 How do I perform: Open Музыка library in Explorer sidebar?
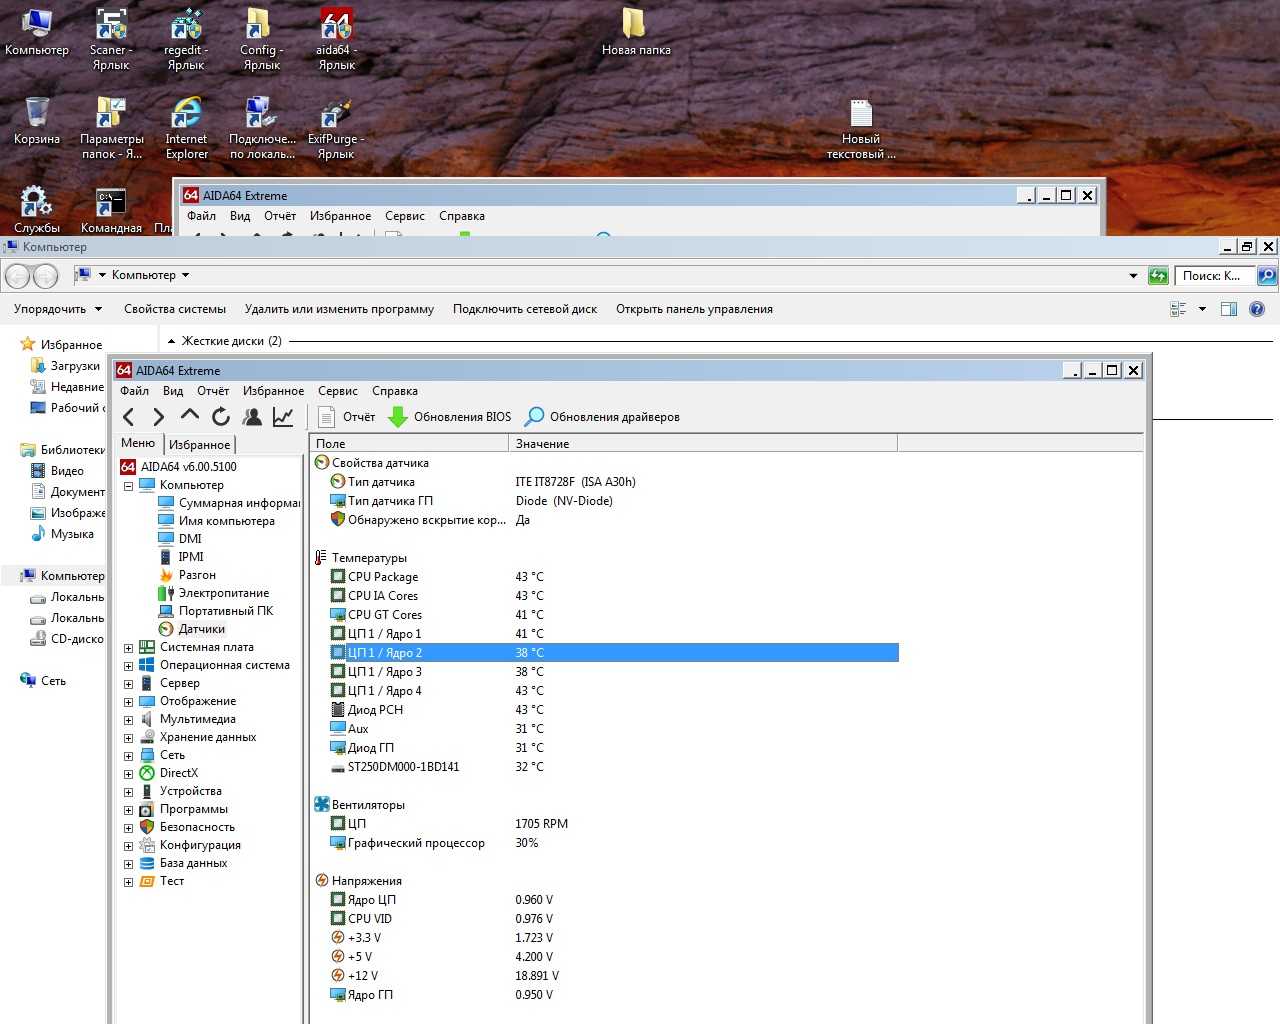(62, 534)
